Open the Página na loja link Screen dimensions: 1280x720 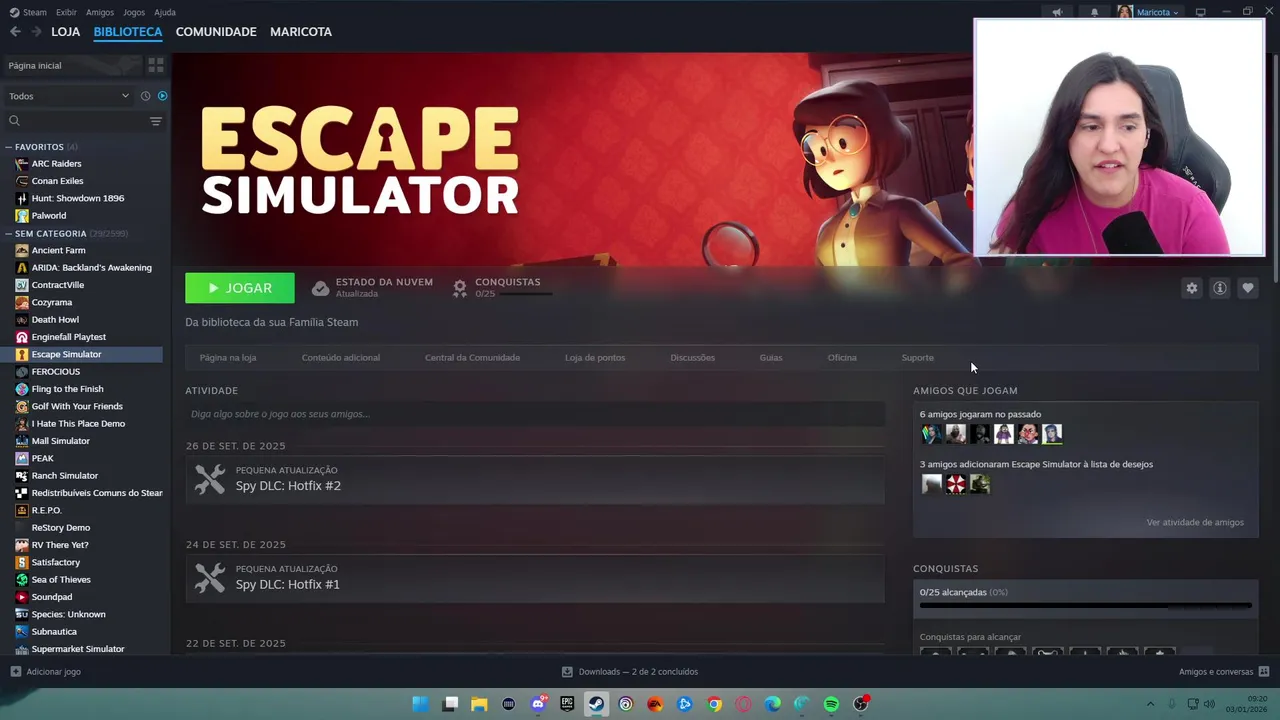228,357
